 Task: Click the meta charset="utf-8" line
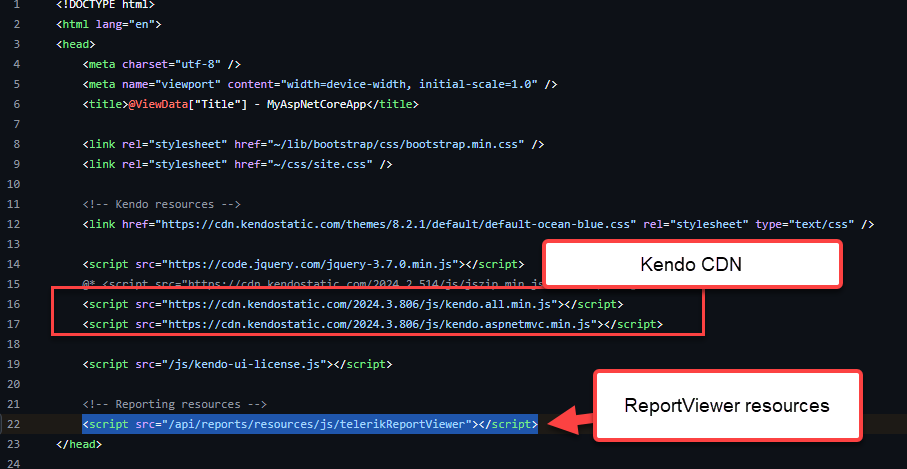coord(161,64)
